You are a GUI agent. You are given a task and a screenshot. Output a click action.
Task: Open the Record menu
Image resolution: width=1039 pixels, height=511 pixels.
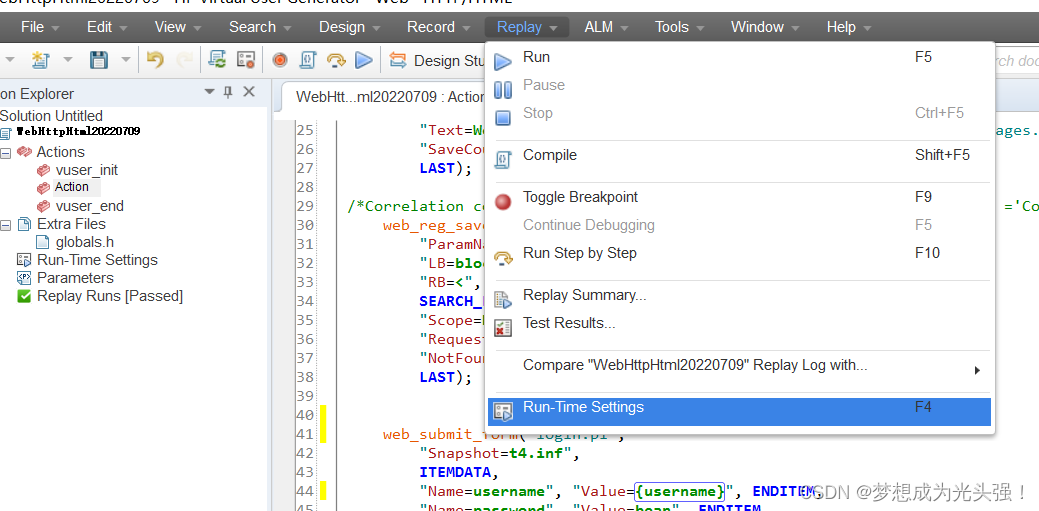438,27
